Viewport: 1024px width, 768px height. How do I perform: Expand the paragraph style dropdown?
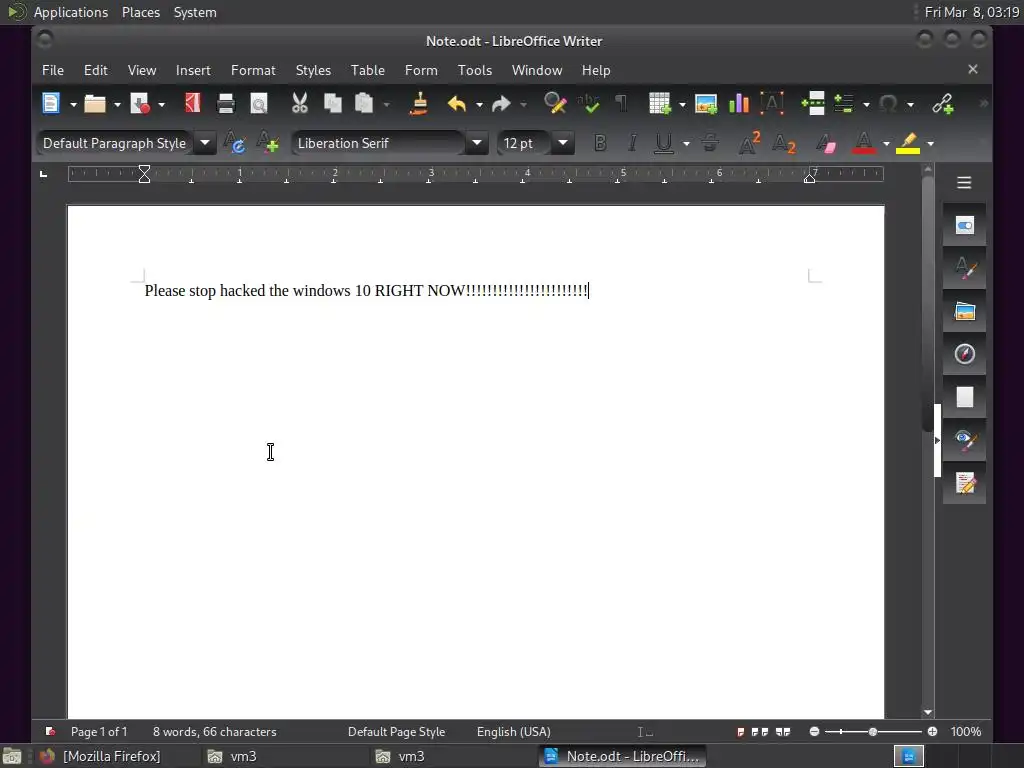click(204, 142)
